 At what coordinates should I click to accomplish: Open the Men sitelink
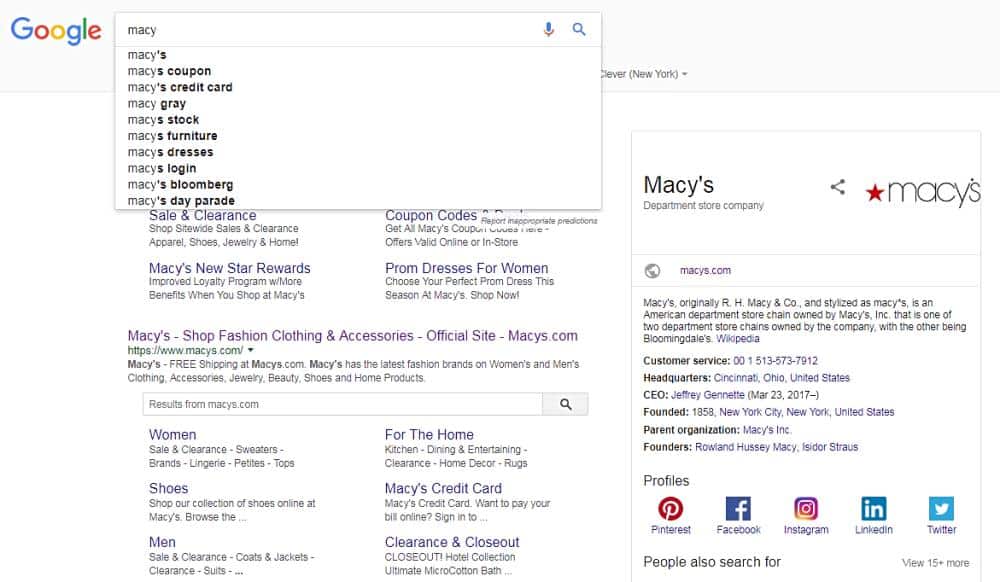162,542
